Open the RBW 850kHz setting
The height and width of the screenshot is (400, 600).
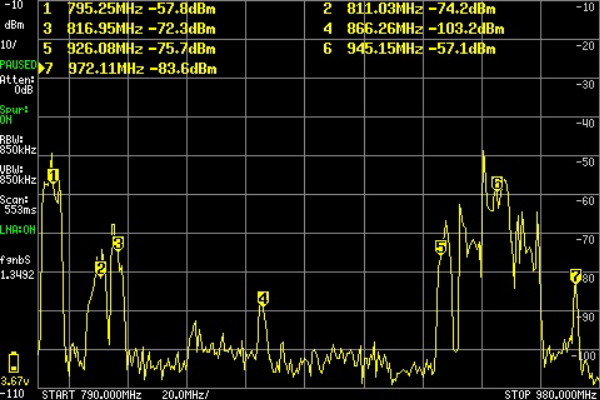(17, 146)
